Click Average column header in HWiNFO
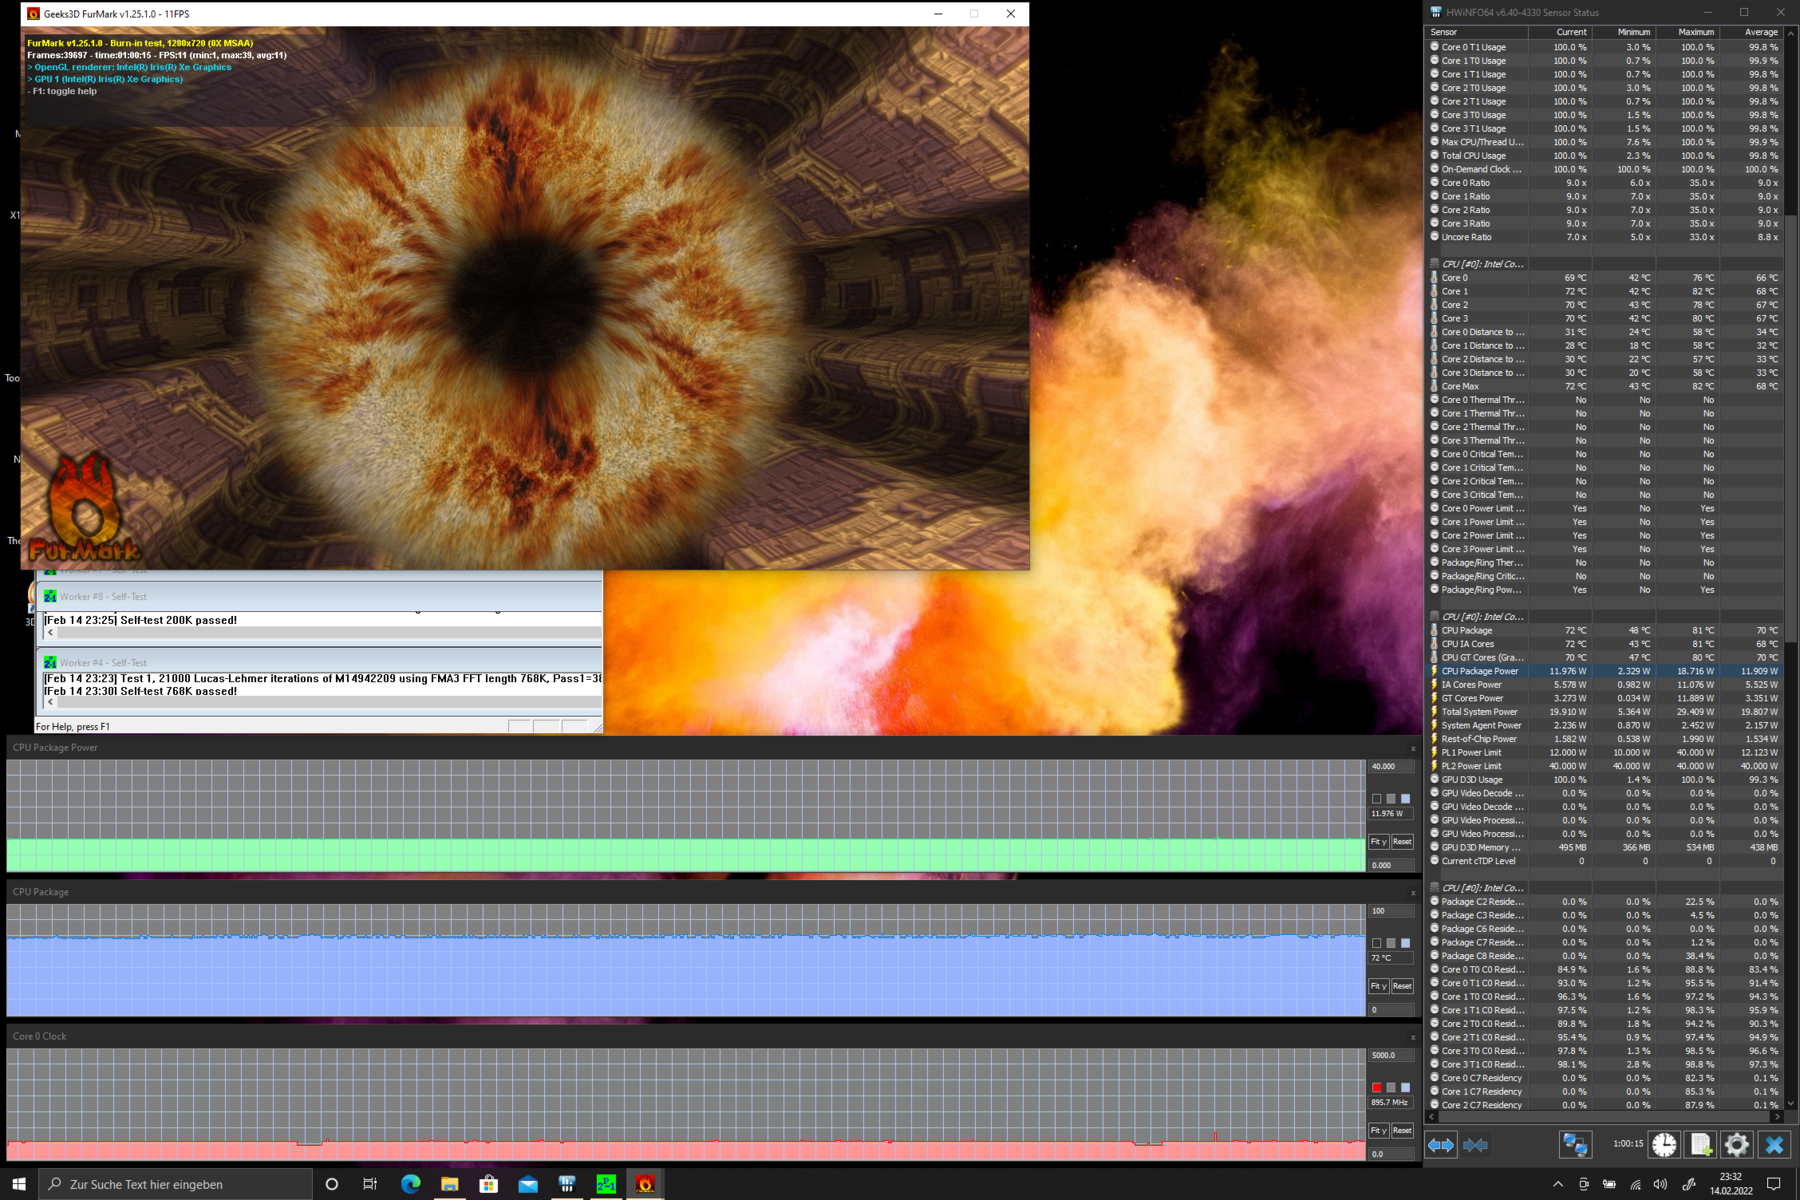The width and height of the screenshot is (1800, 1200). (x=1750, y=32)
